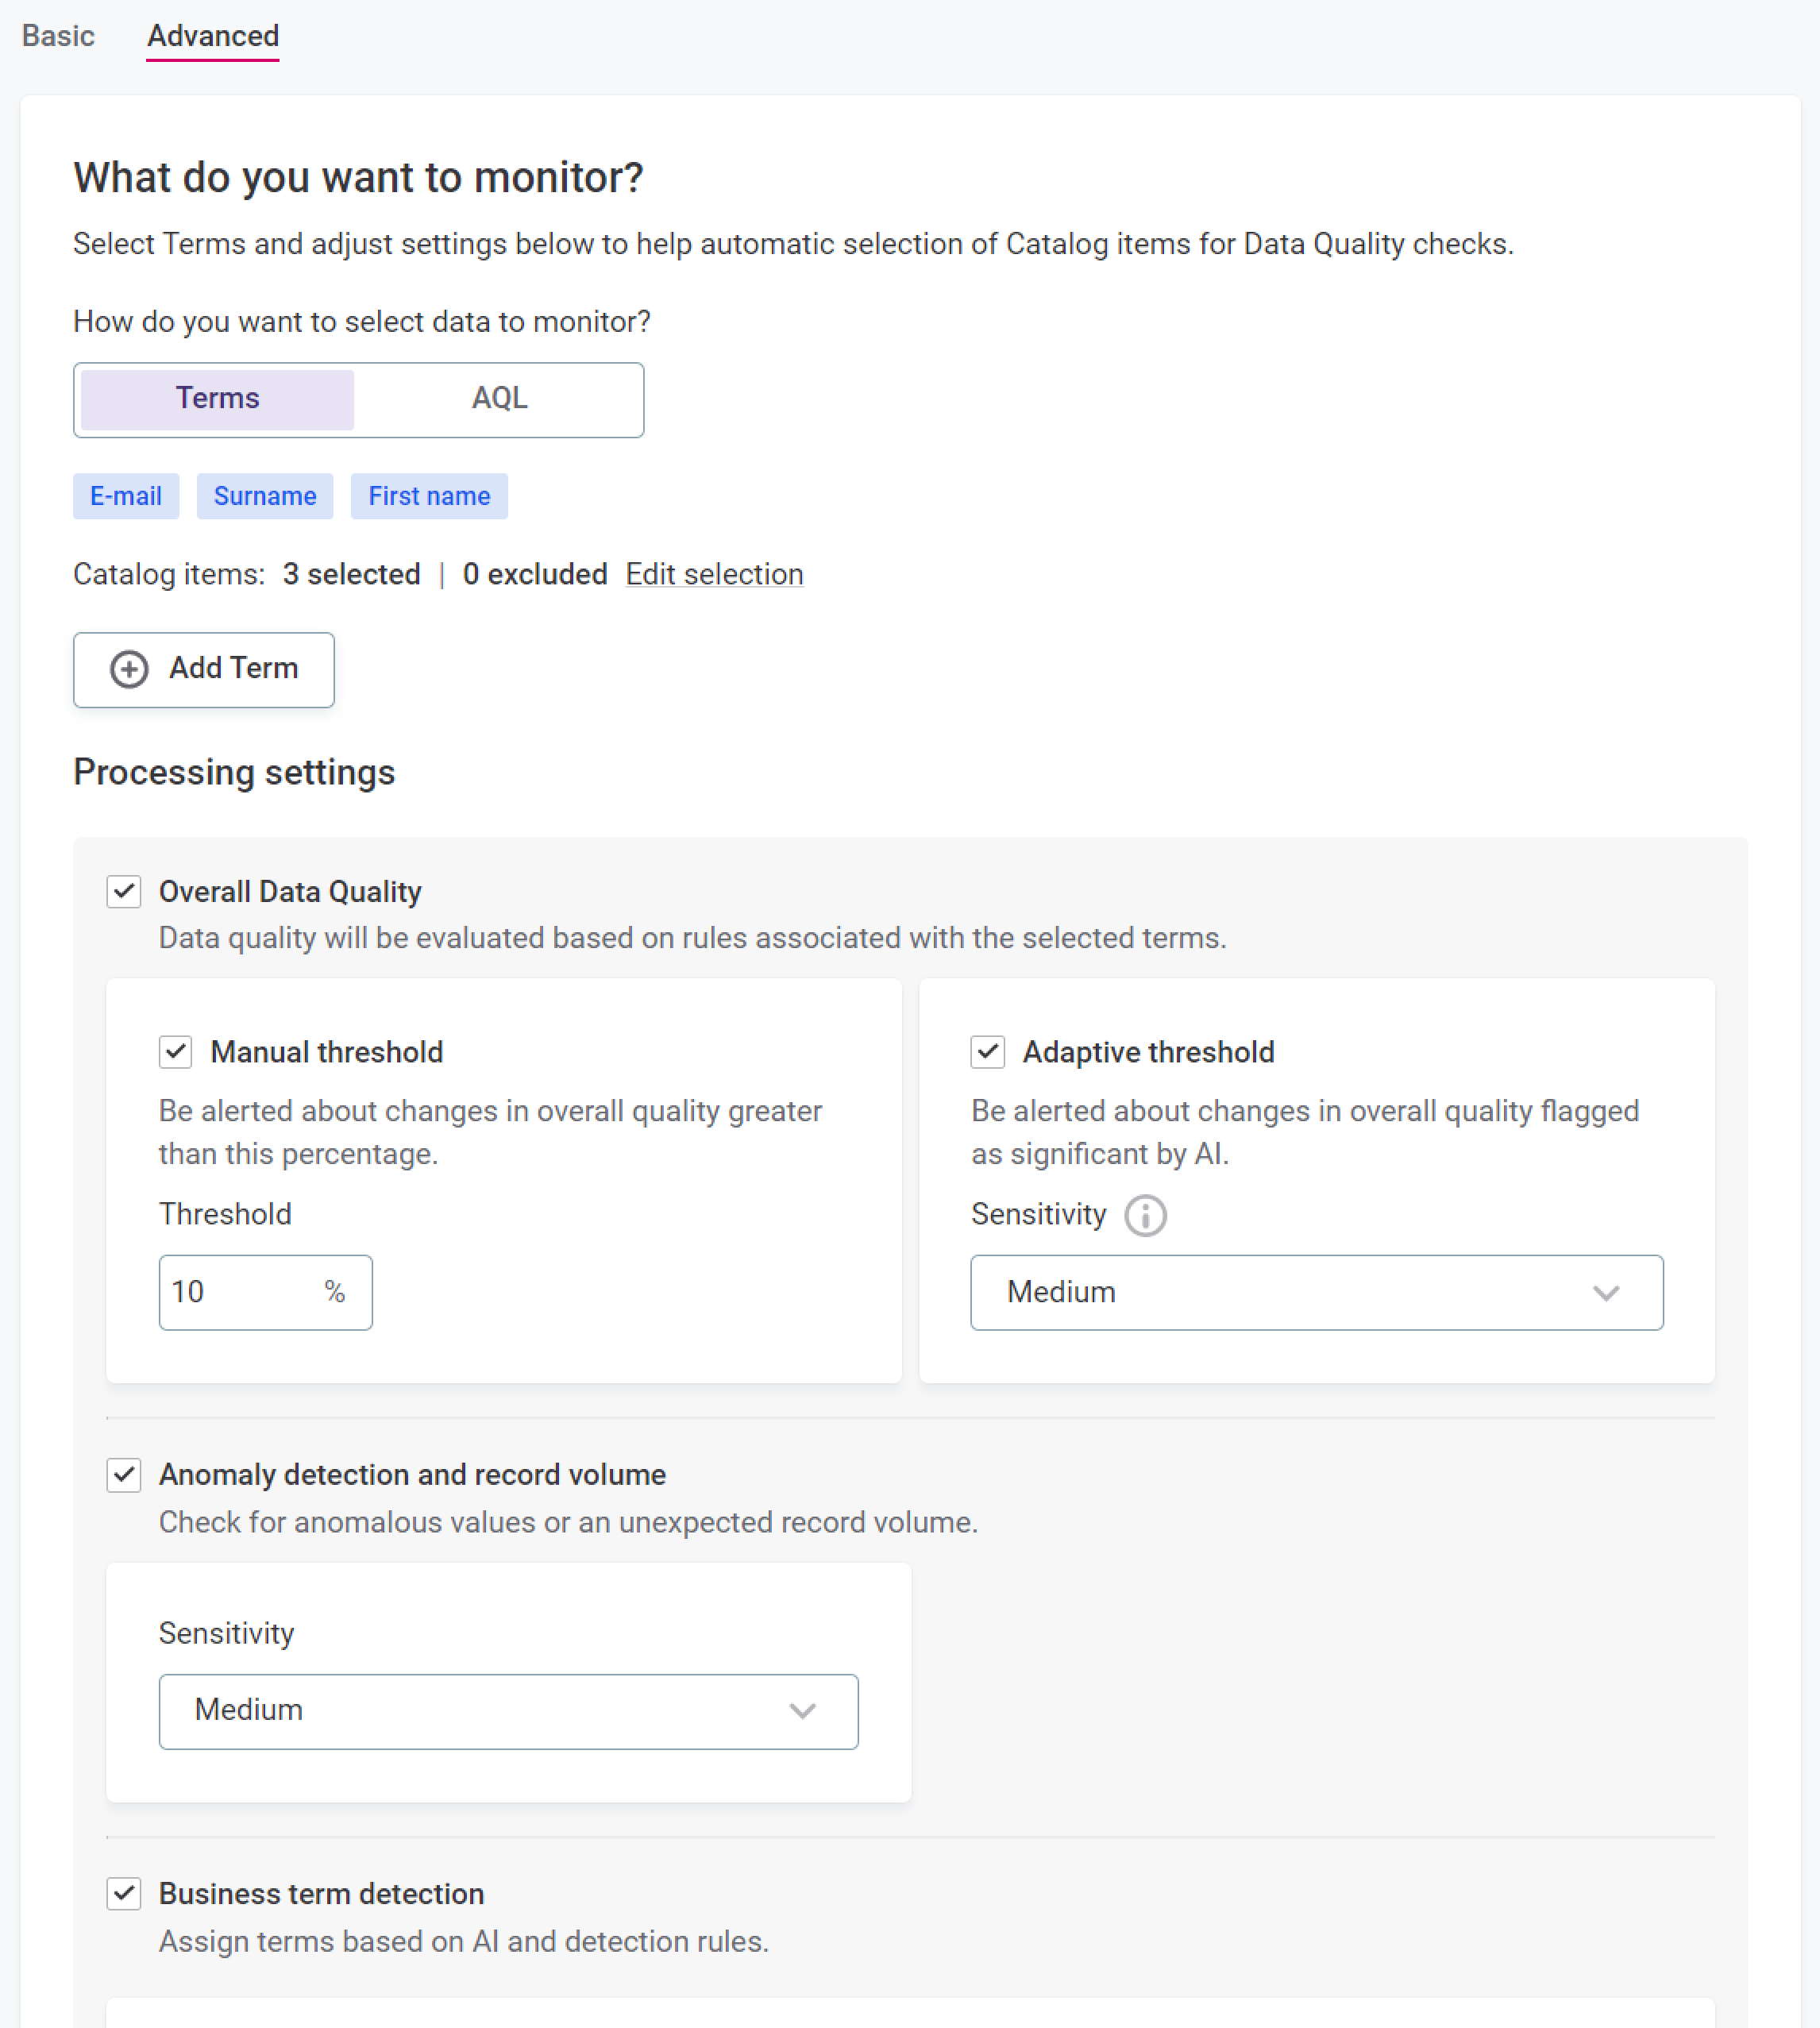Click the plus icon in Add Term
Screen dimensions: 1820x2028
pyautogui.click(x=129, y=669)
